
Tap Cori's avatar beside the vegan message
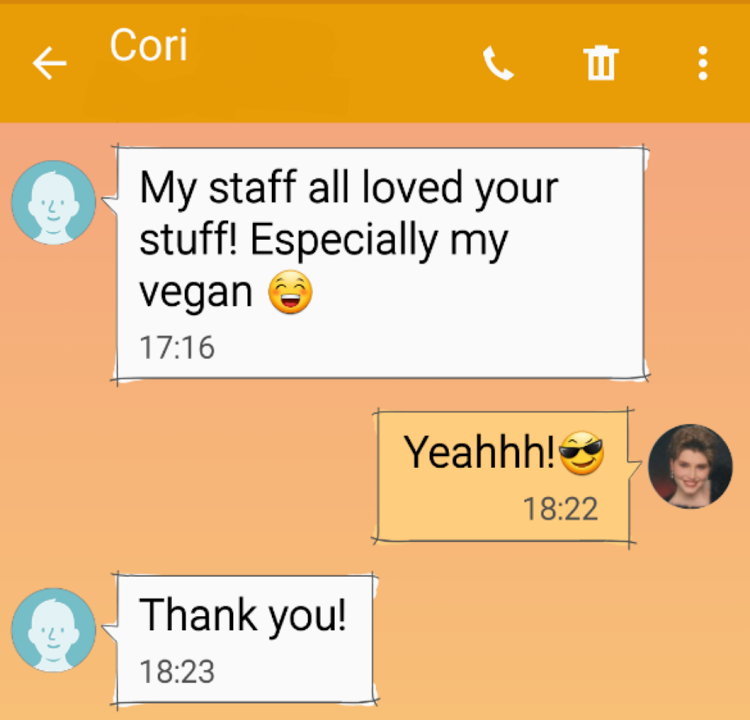(54, 202)
